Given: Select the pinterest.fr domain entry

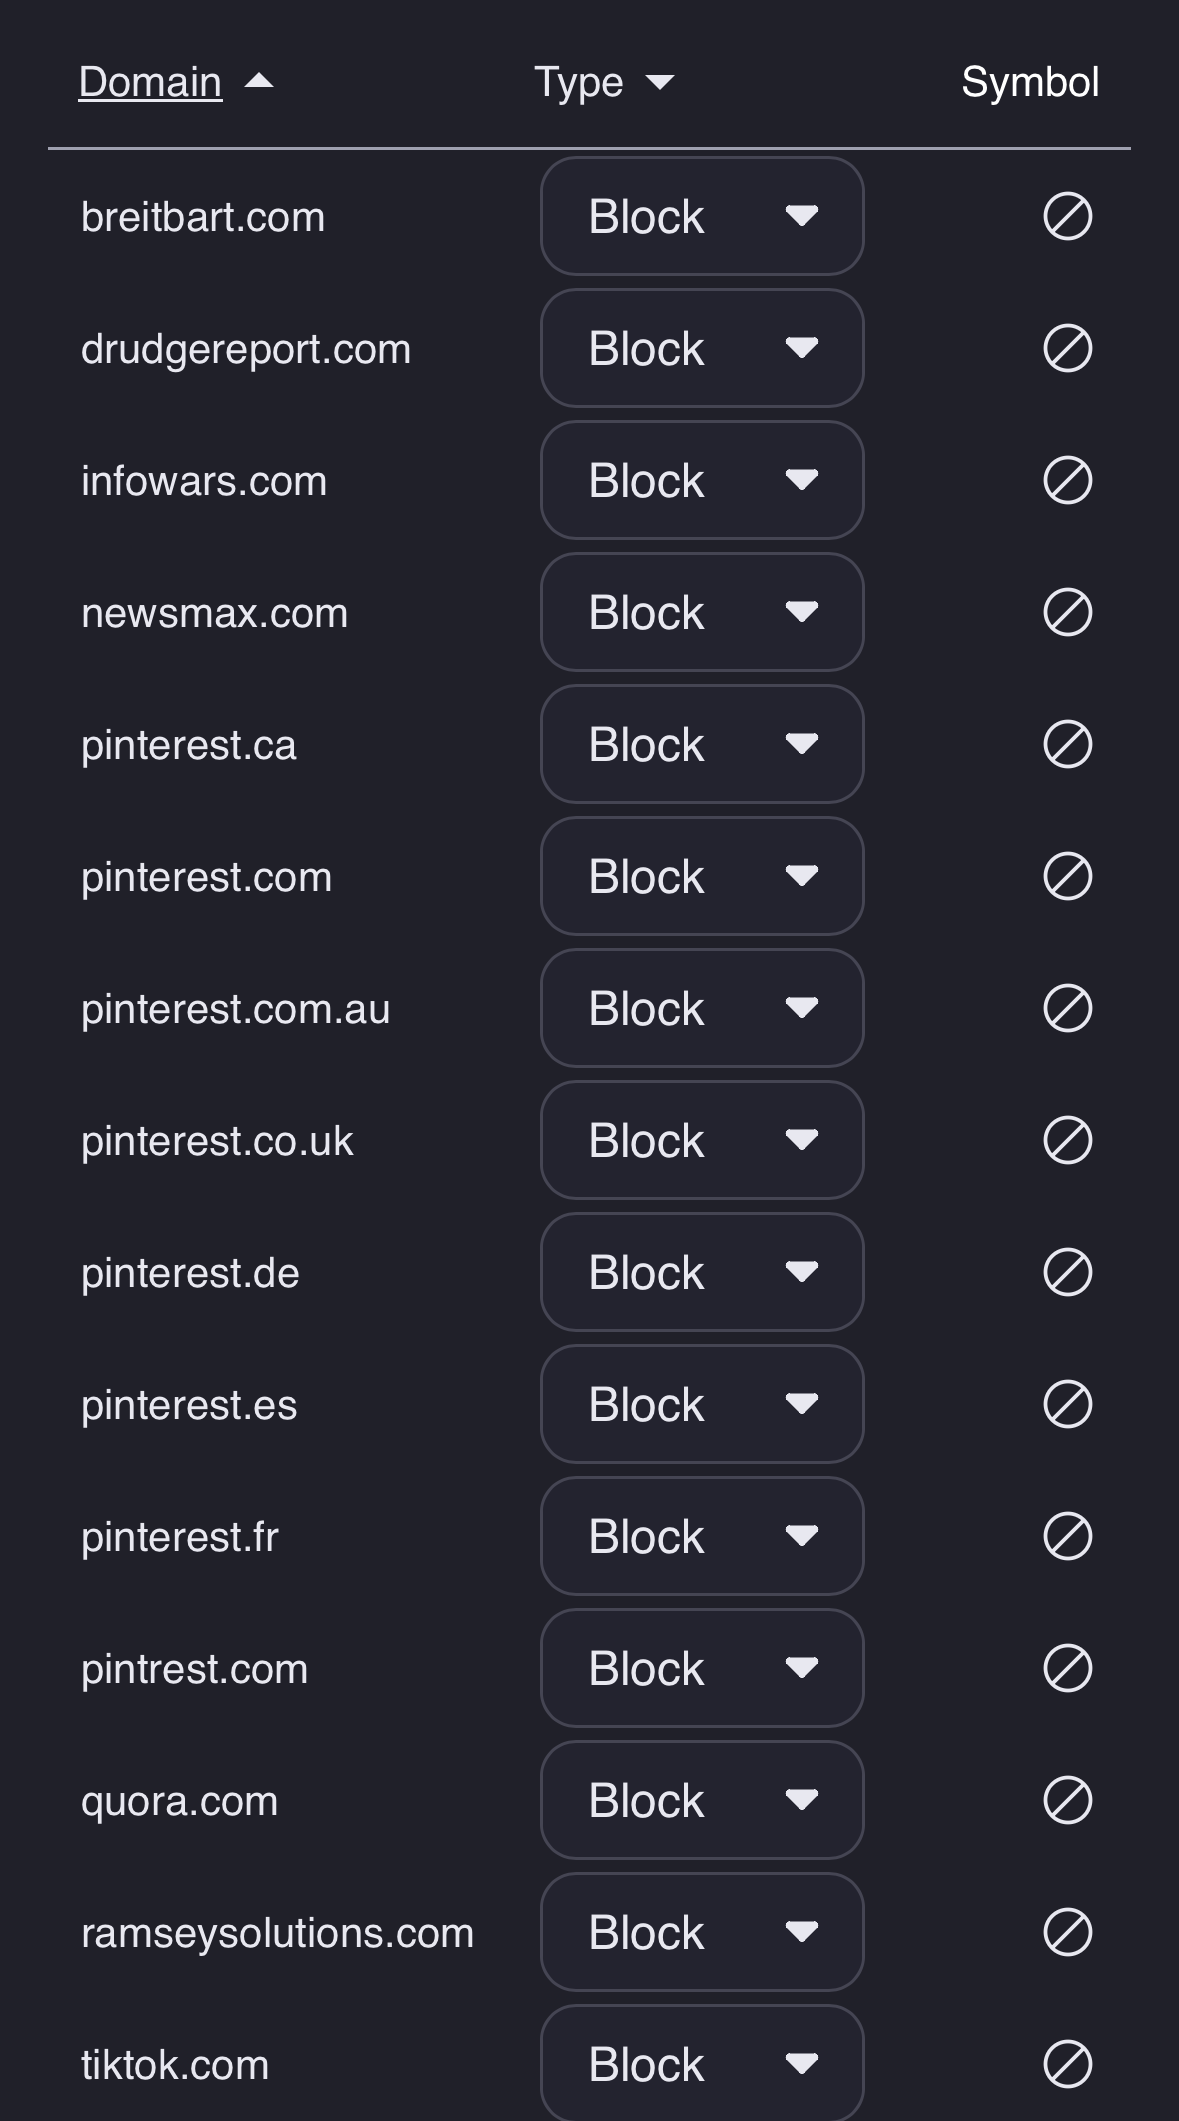Looking at the screenshot, I should (x=180, y=1537).
